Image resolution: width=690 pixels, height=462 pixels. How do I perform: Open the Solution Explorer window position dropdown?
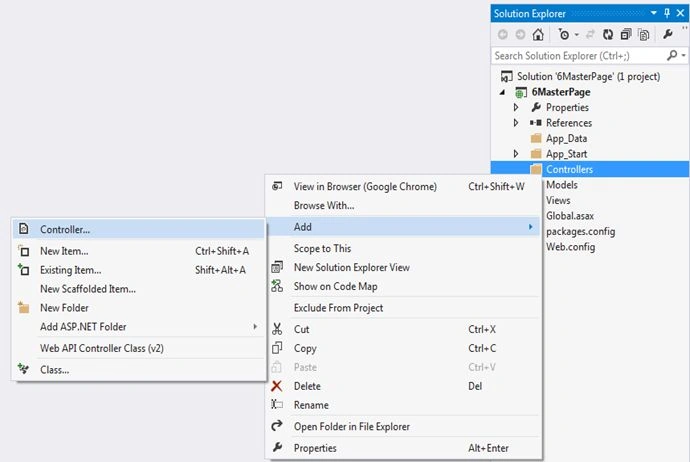(654, 13)
